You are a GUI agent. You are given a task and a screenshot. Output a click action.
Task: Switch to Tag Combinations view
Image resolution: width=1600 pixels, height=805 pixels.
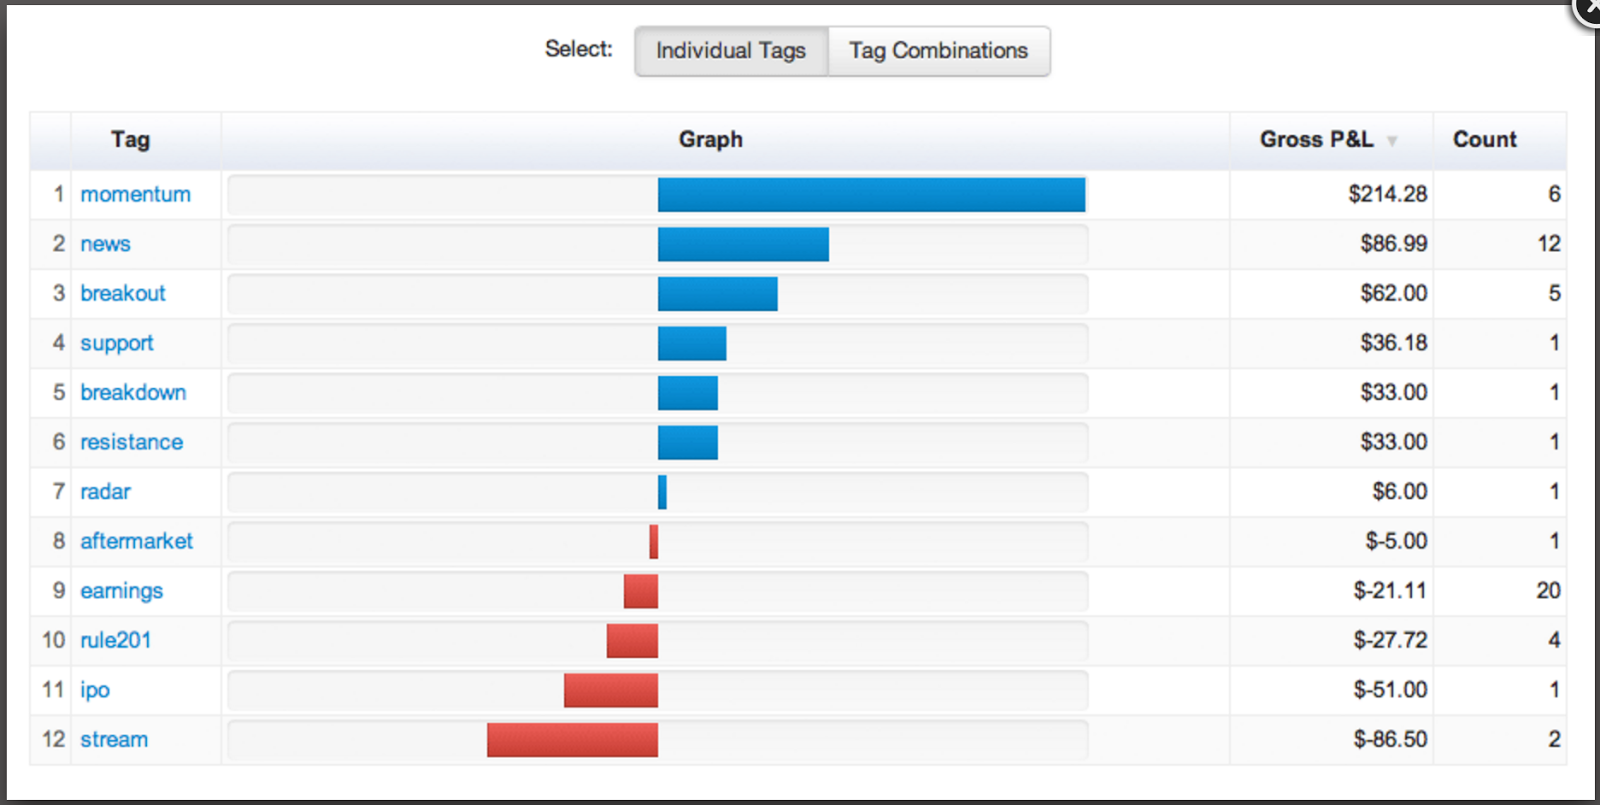pyautogui.click(x=938, y=51)
